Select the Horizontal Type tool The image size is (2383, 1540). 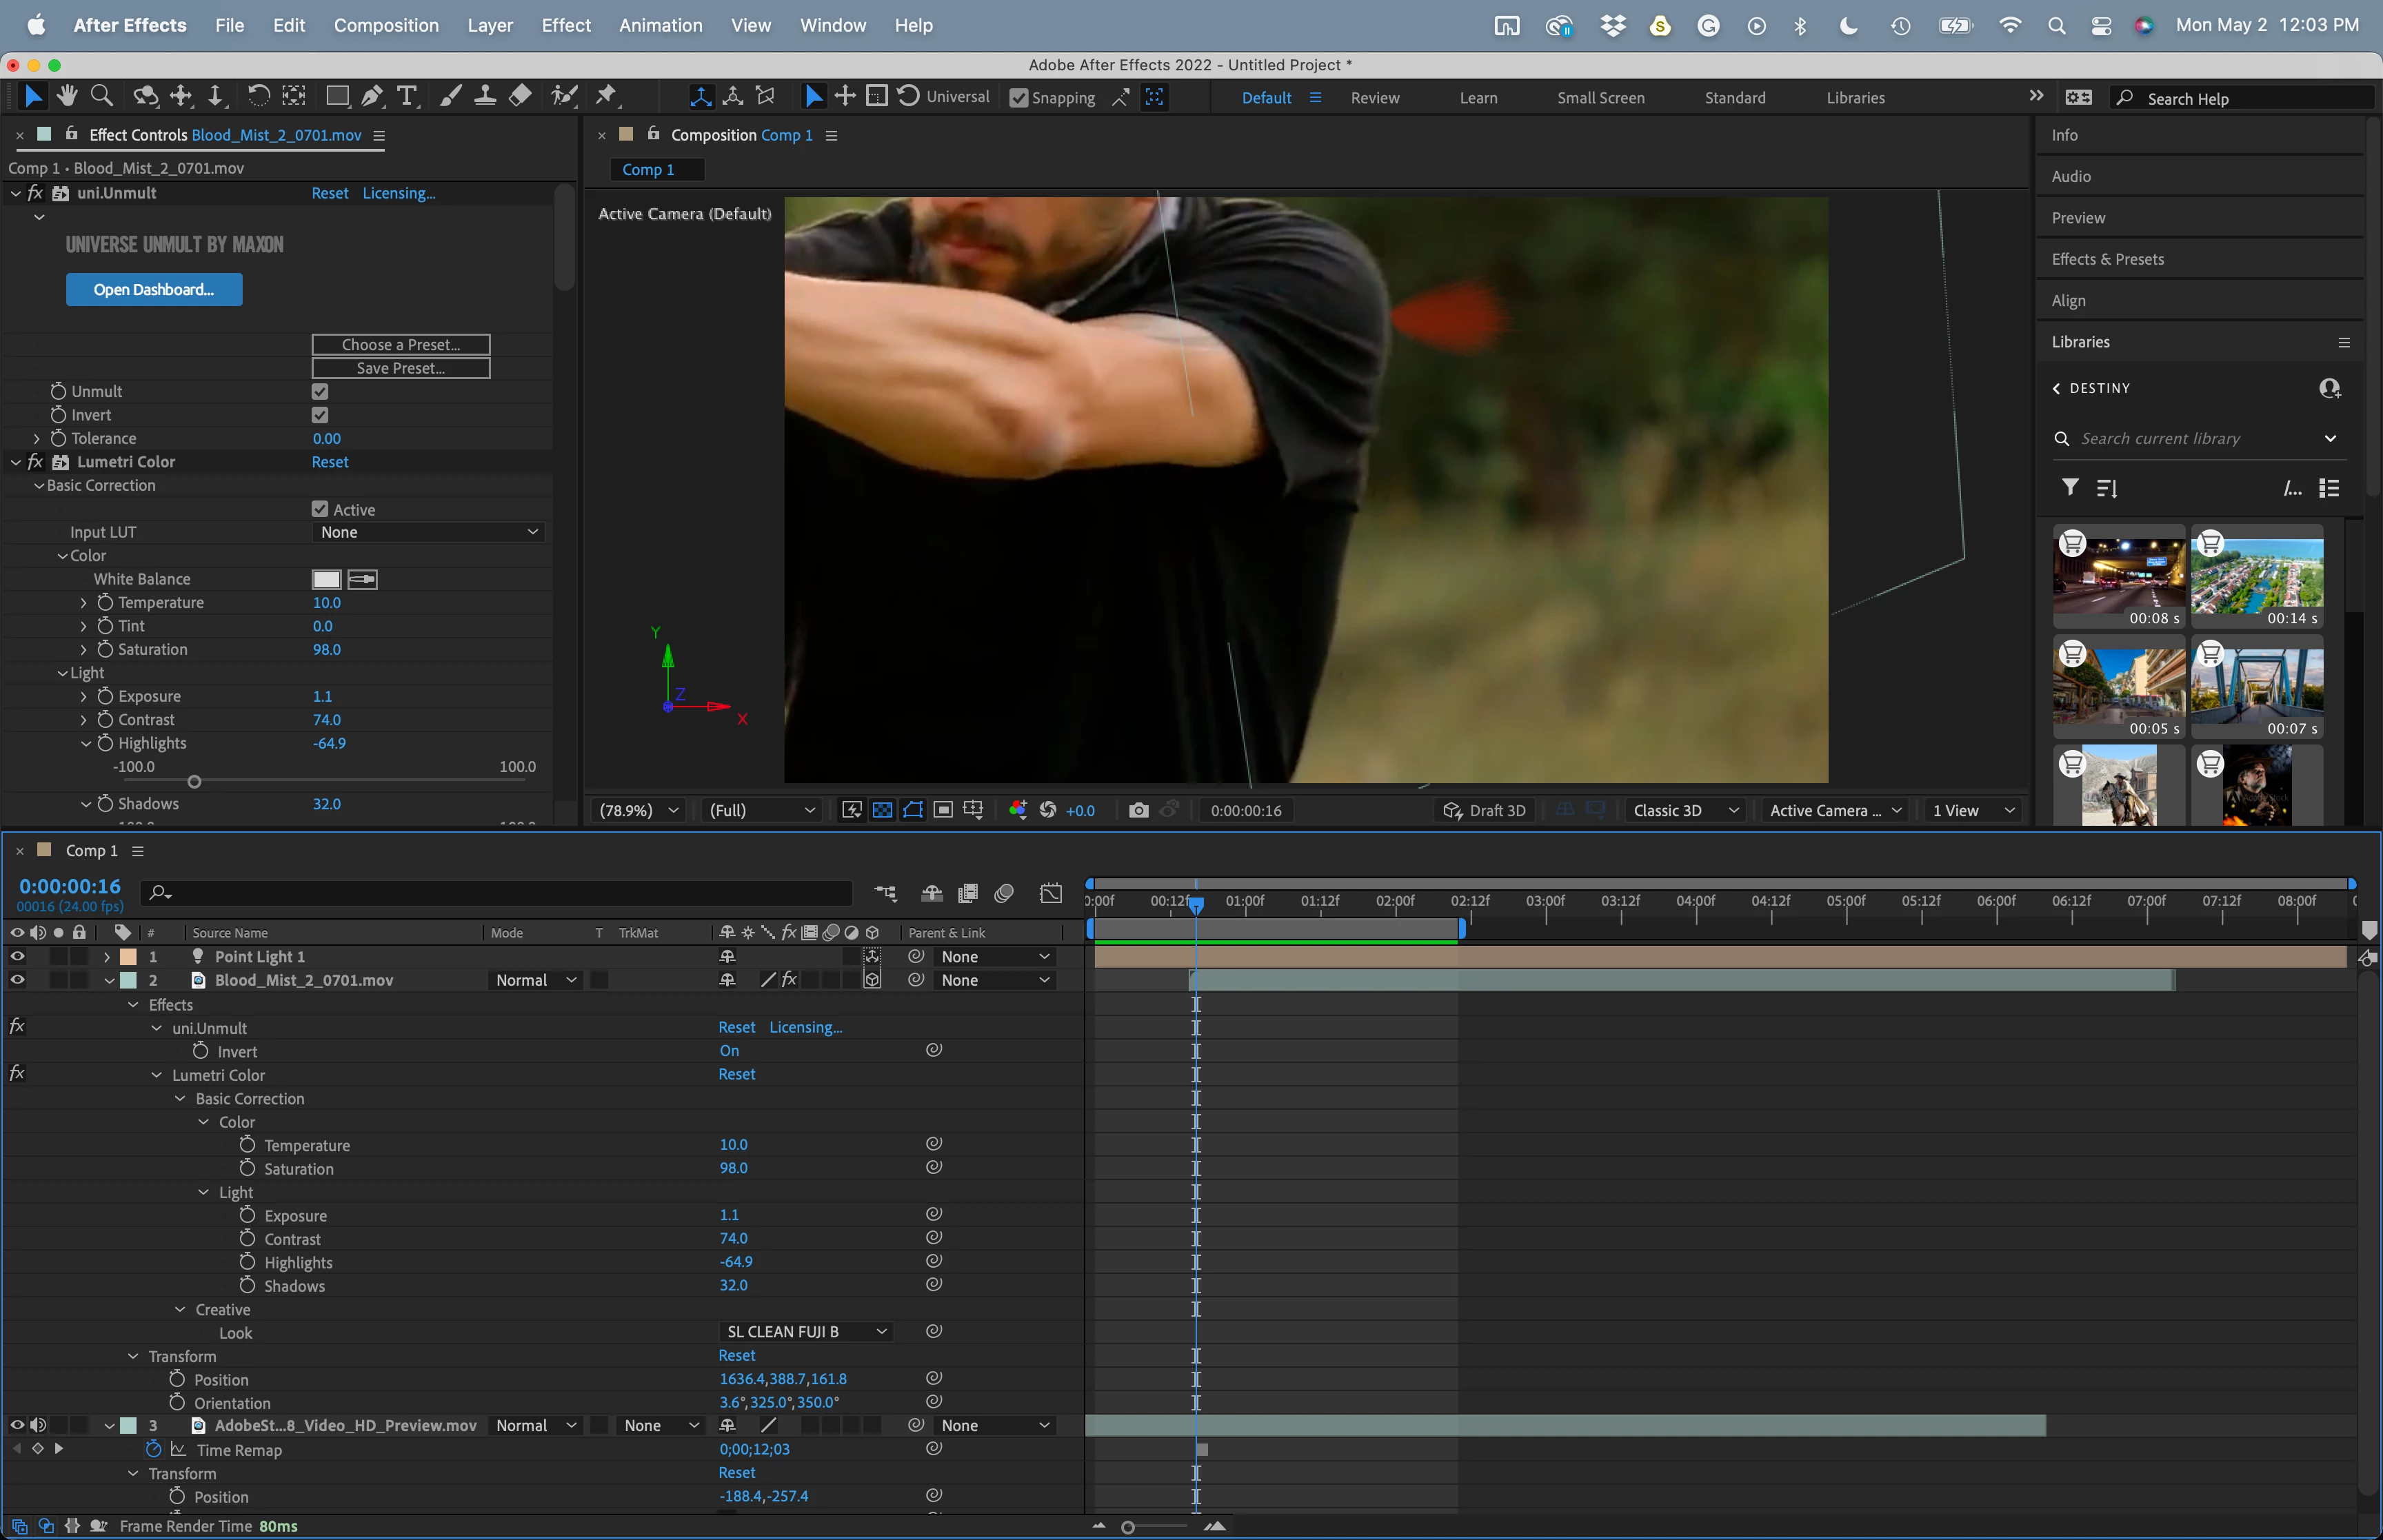[406, 96]
